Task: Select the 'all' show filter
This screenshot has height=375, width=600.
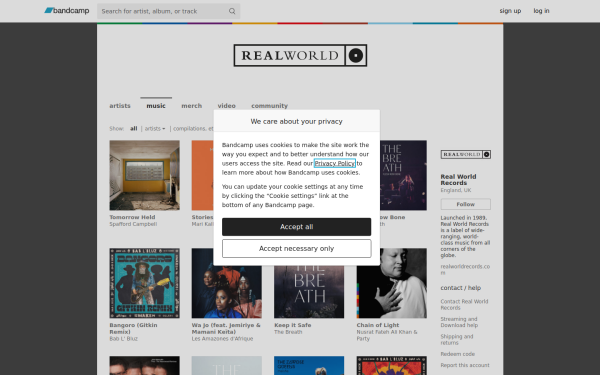Action: point(134,129)
